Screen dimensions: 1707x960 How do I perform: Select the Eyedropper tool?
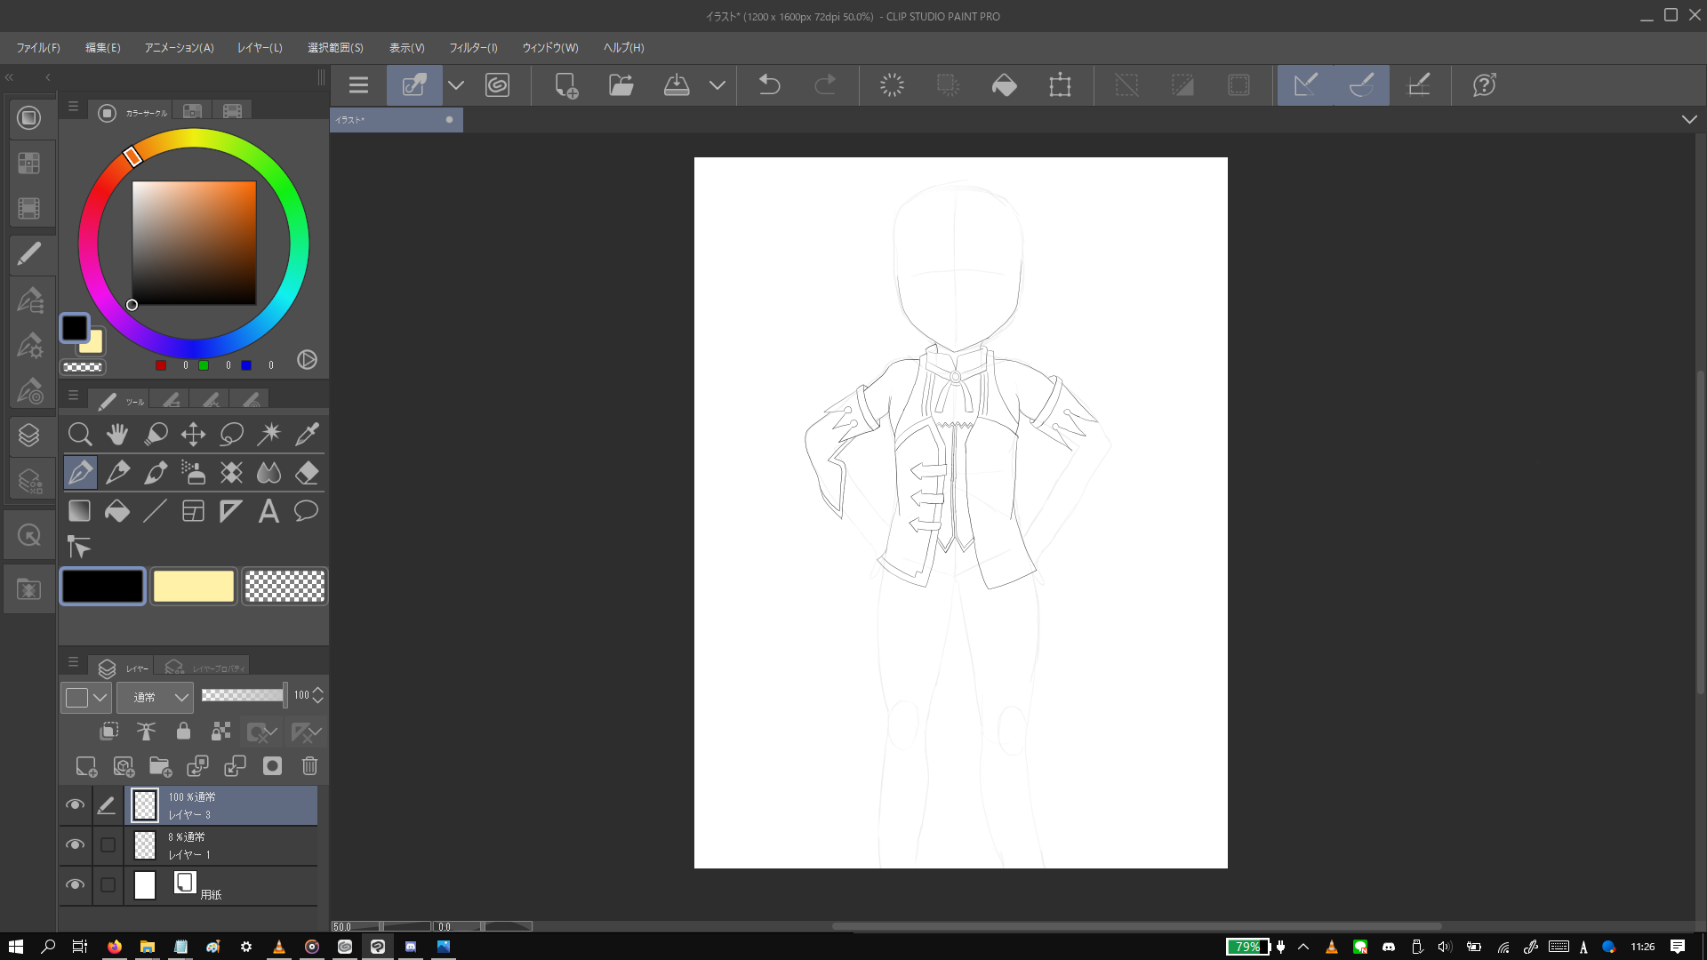pos(307,434)
